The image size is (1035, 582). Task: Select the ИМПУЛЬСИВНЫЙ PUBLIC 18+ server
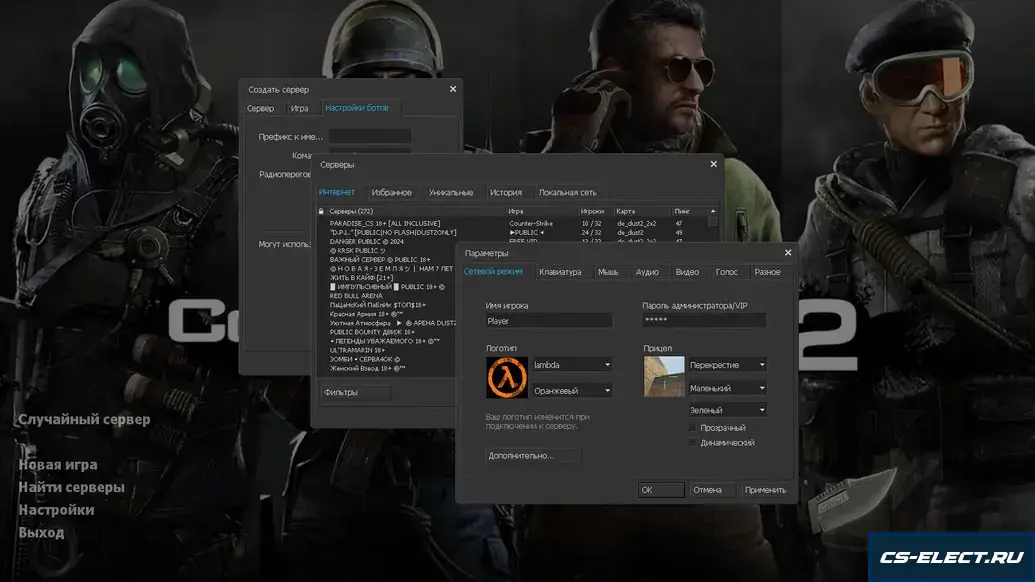(387, 287)
